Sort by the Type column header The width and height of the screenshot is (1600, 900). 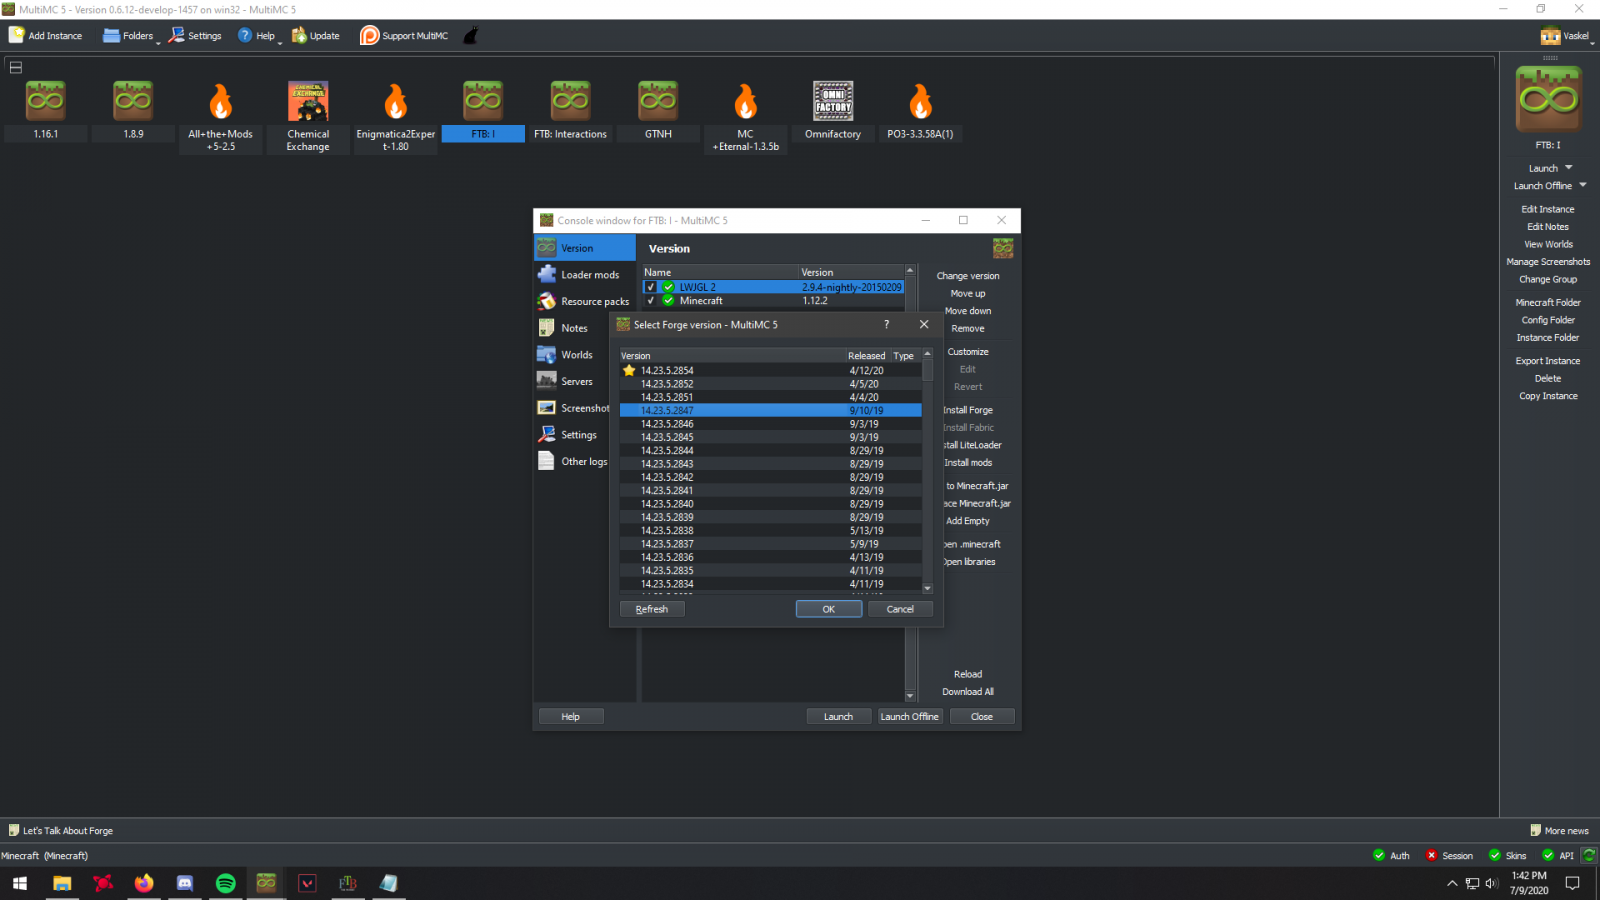click(904, 356)
